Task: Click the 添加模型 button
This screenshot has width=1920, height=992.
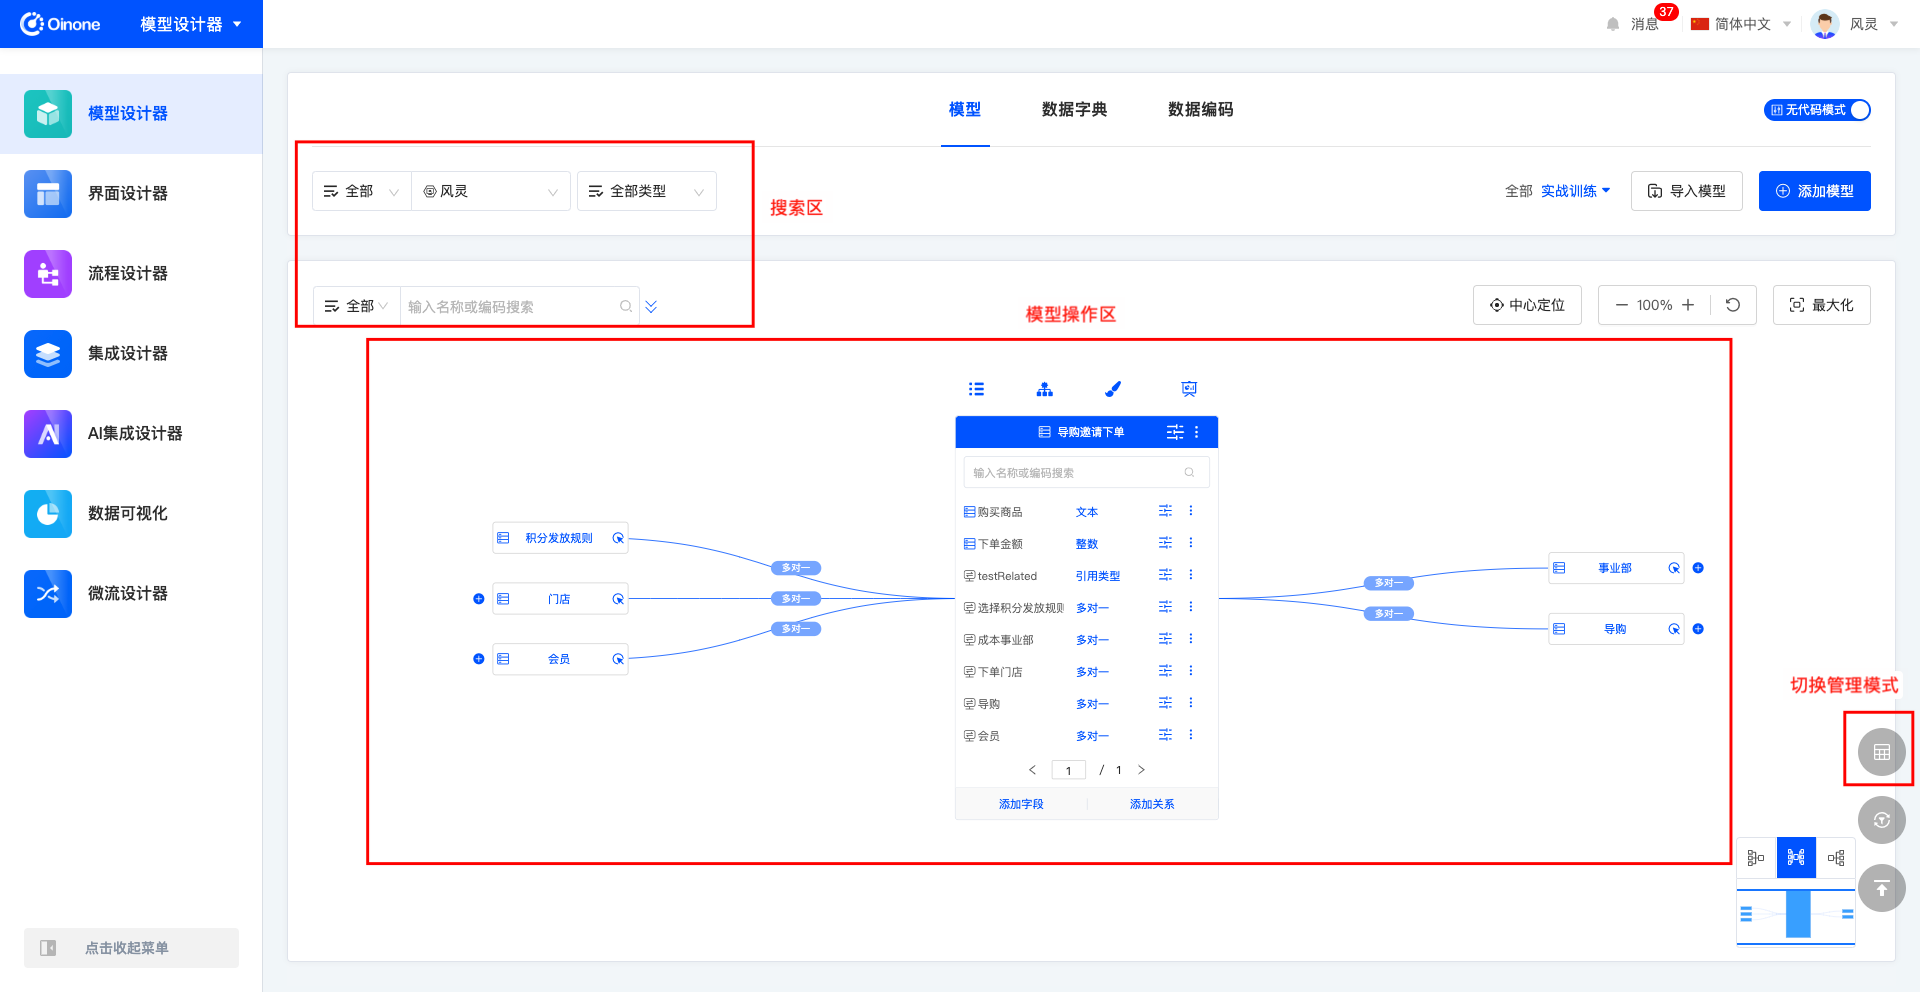Action: click(1814, 191)
